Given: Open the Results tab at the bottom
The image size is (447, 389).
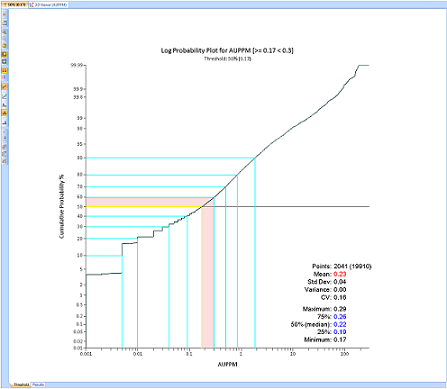Looking at the screenshot, I should pyautogui.click(x=38, y=385).
